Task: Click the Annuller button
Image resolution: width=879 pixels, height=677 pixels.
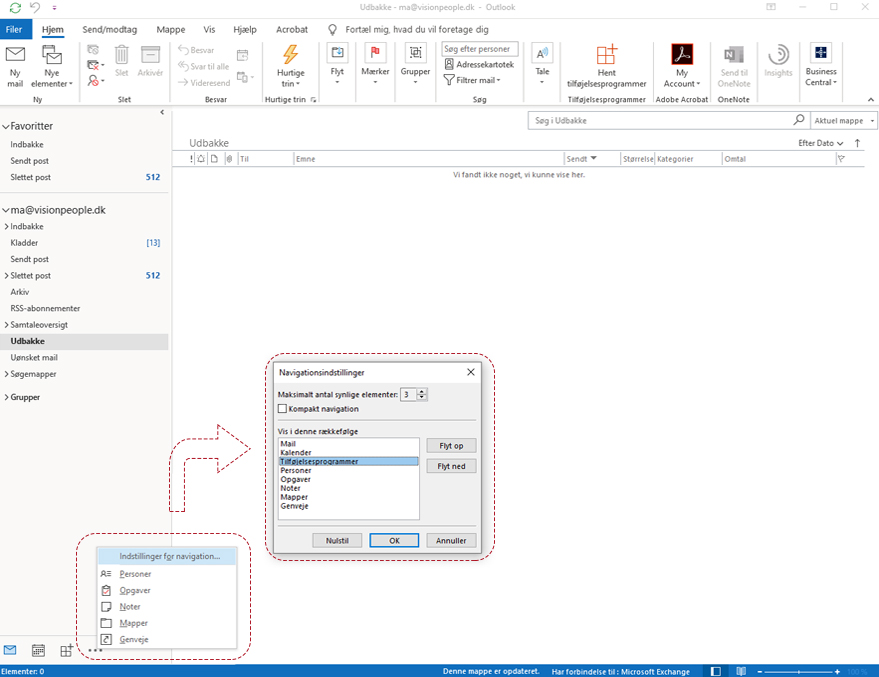Action: coord(451,540)
